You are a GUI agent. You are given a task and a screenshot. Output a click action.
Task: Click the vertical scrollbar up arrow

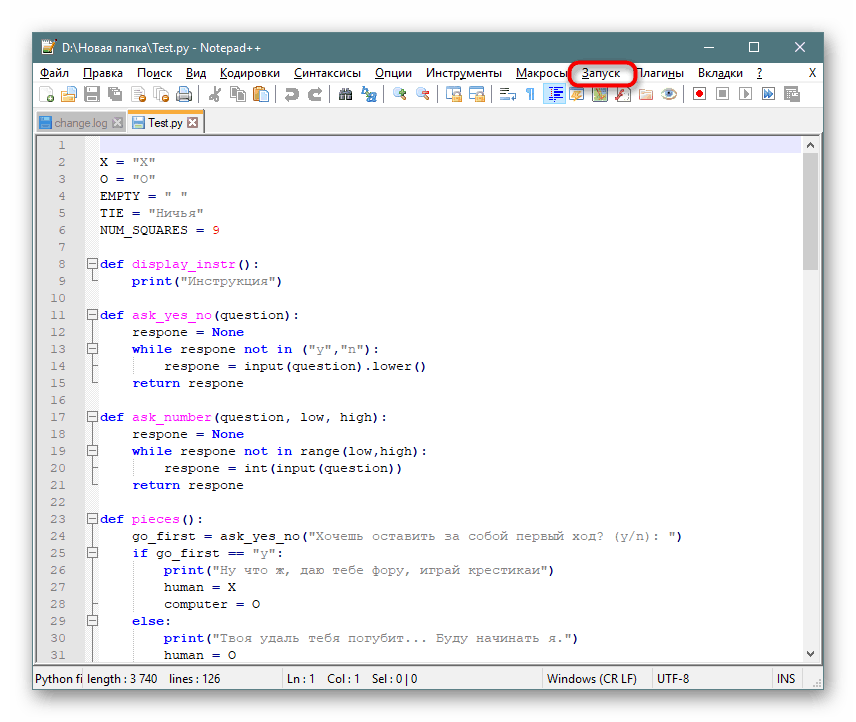pos(810,145)
